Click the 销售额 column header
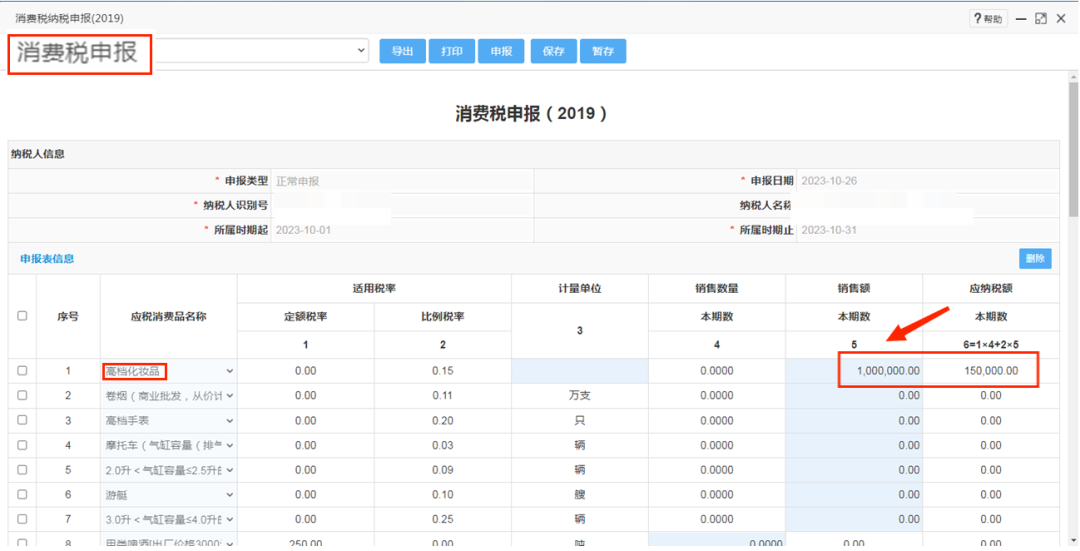Image resolution: width=1080 pixels, height=551 pixels. click(854, 289)
